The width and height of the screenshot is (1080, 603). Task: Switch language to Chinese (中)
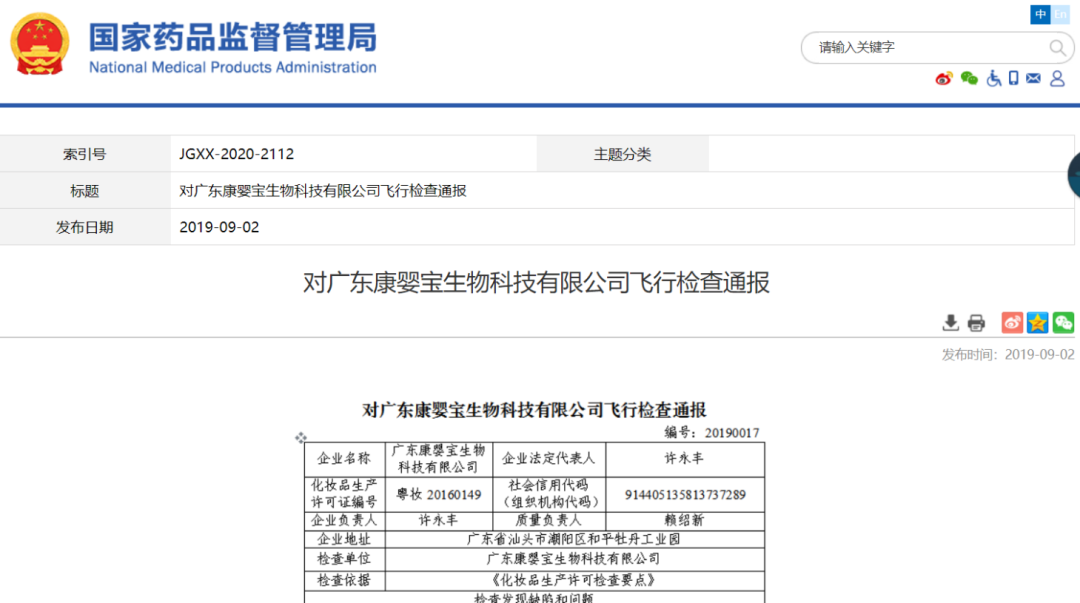tap(1040, 14)
